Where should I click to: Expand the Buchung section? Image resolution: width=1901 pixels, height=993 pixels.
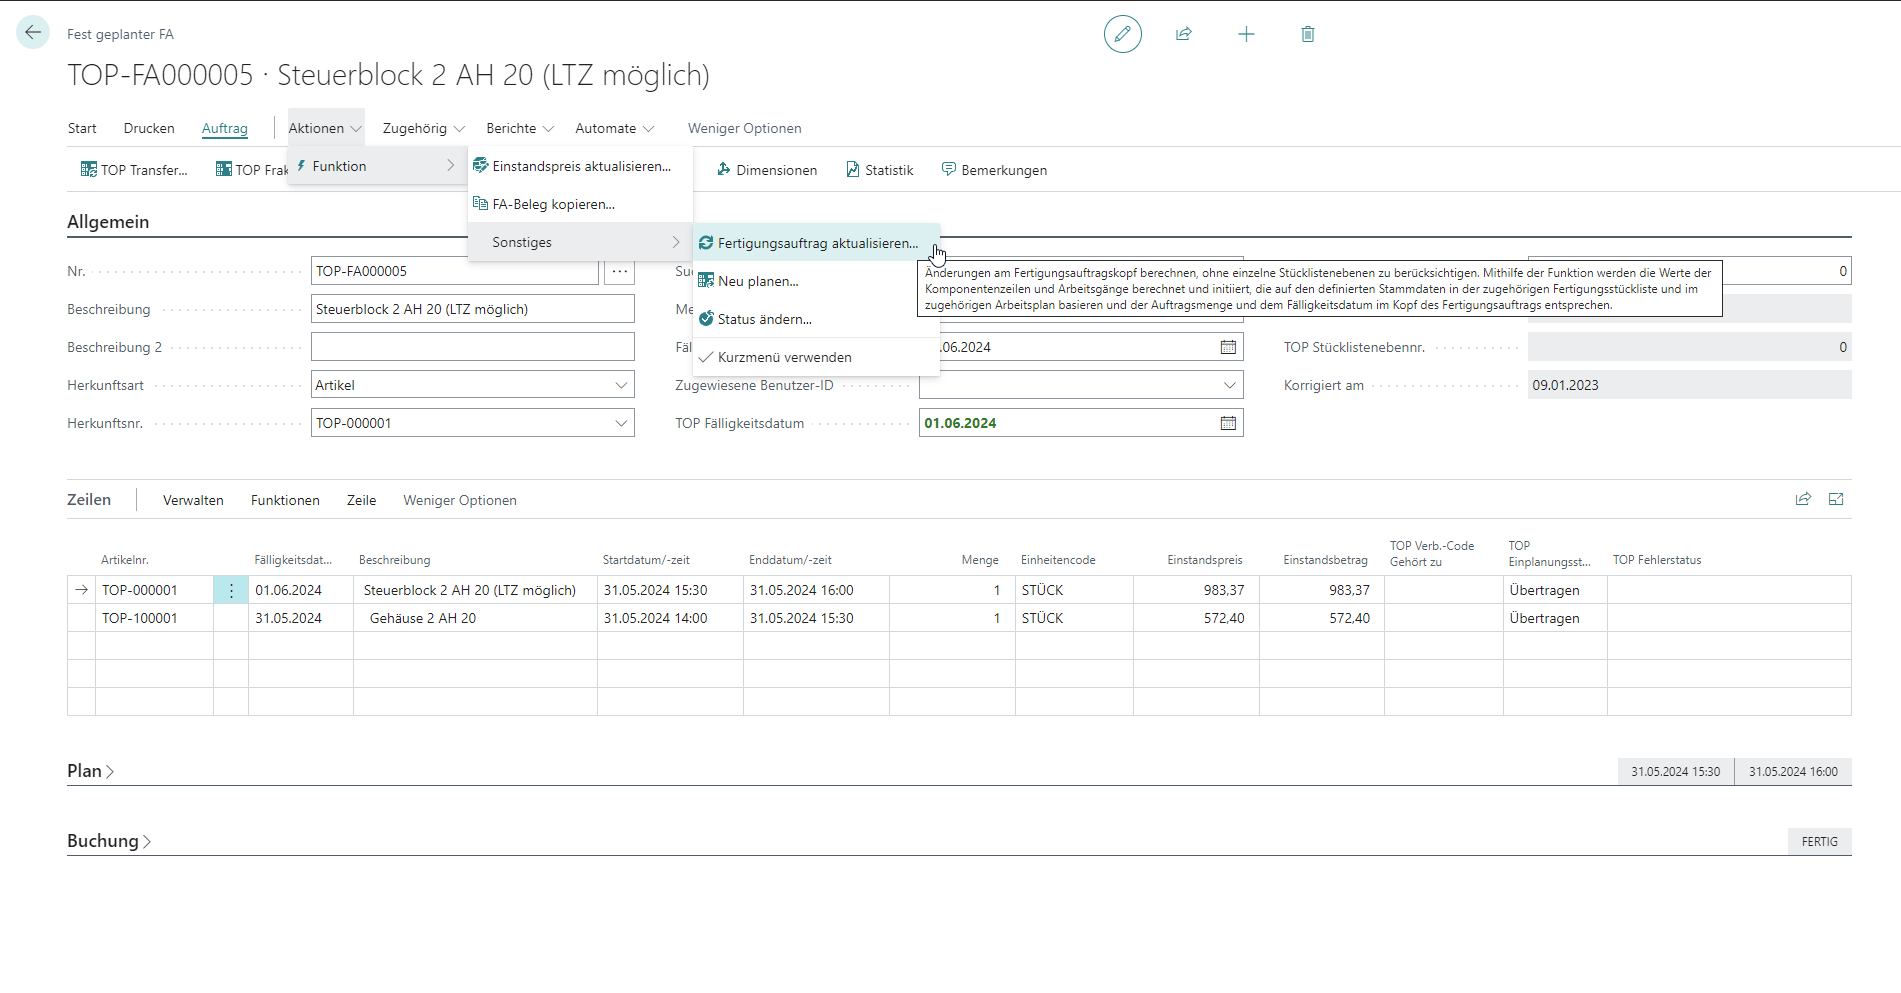109,841
